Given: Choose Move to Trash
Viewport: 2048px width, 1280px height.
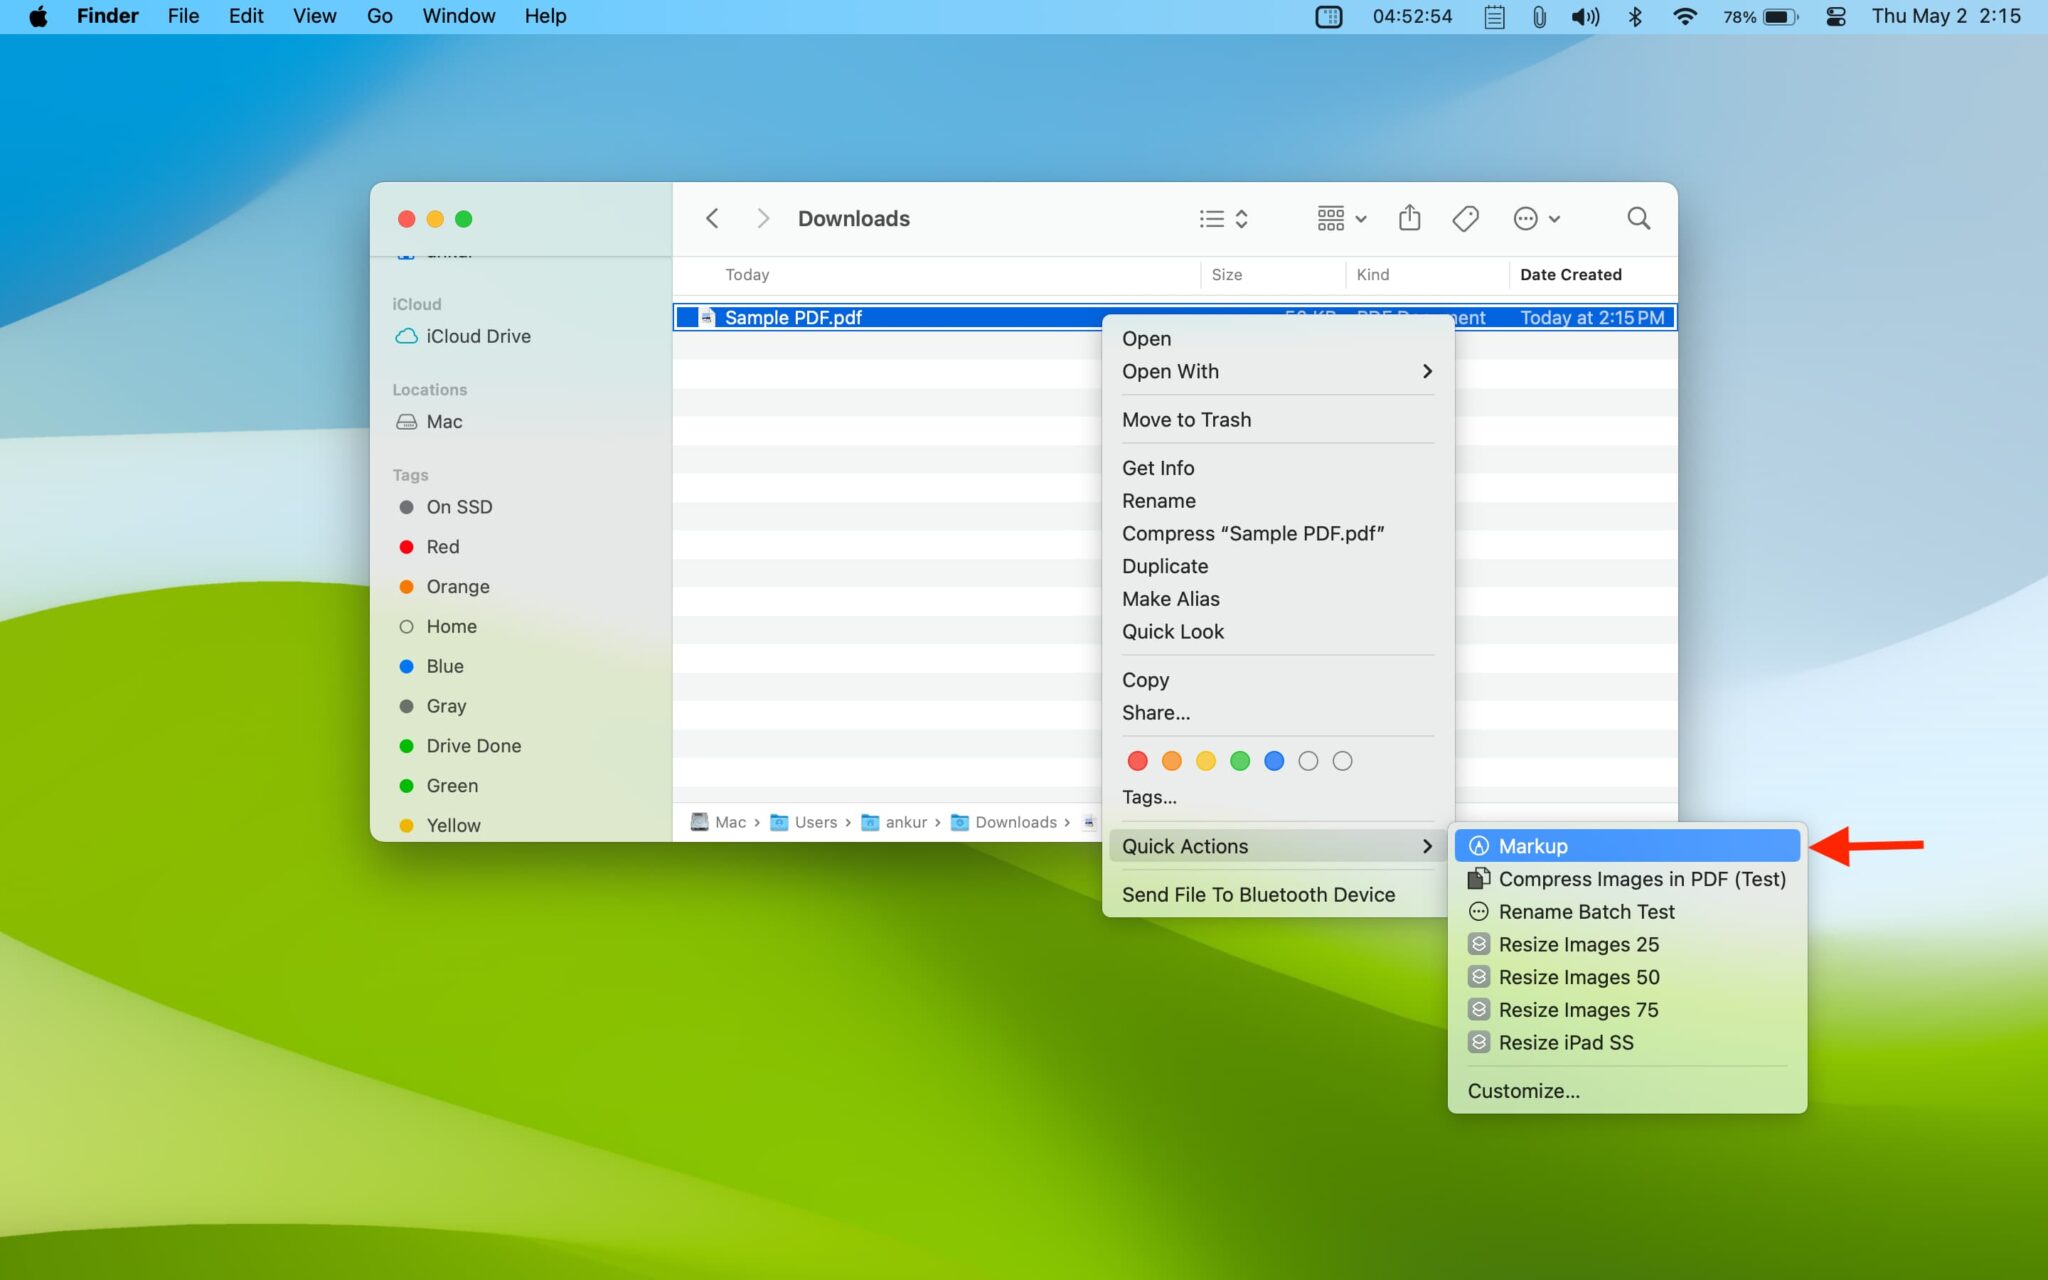Looking at the screenshot, I should (x=1277, y=420).
